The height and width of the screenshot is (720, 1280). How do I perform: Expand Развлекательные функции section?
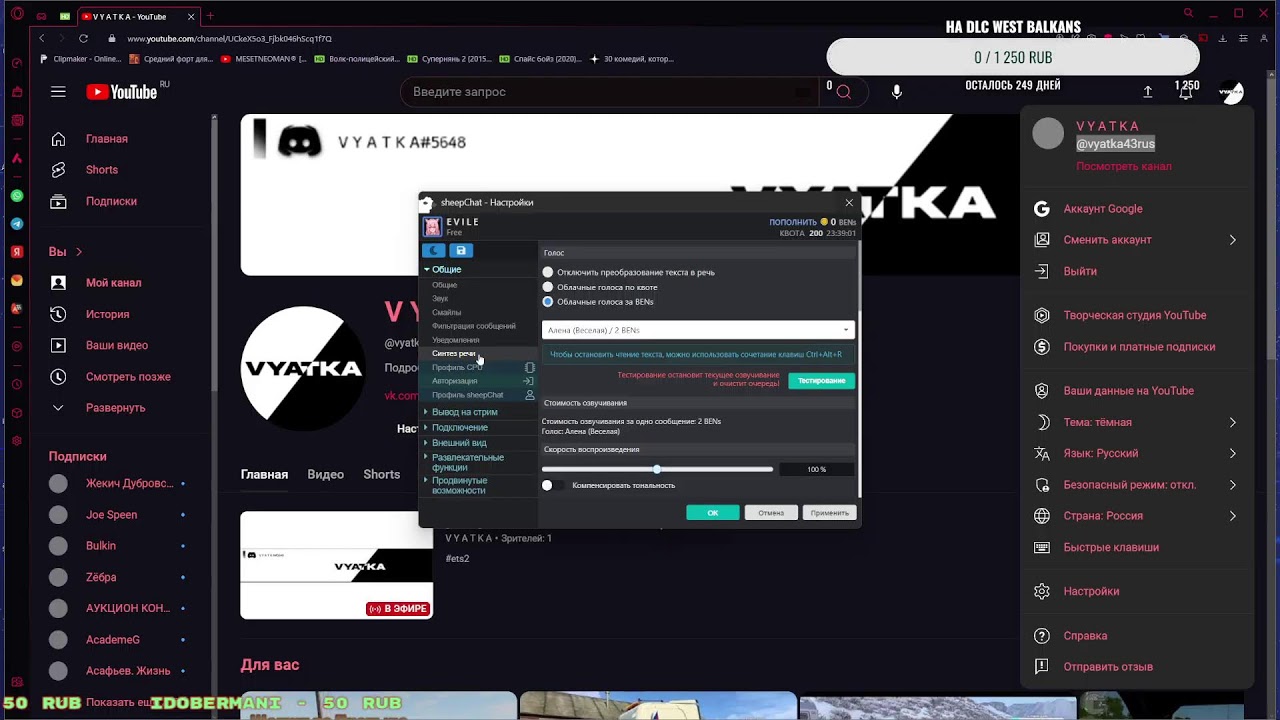(426, 458)
